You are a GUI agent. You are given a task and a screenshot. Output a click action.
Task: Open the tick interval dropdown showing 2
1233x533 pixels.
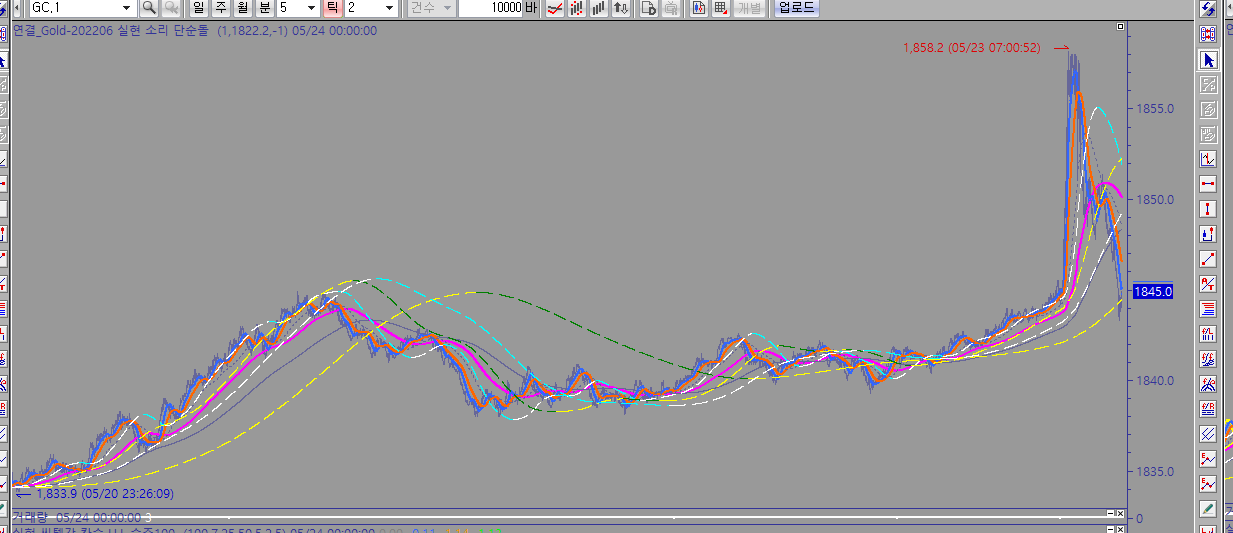click(389, 8)
